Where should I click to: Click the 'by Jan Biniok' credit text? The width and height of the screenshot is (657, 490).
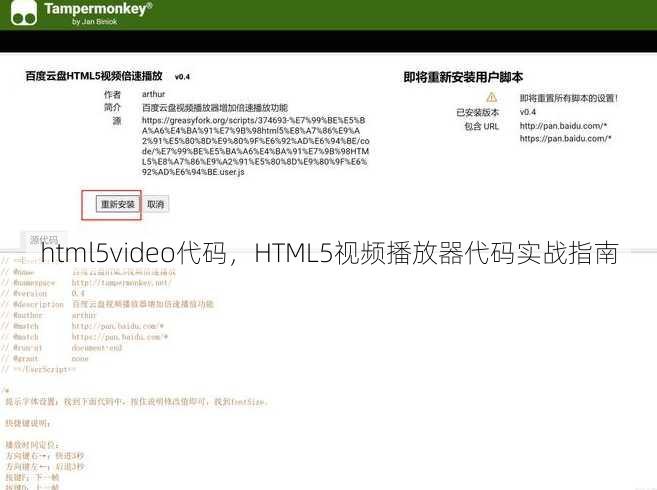[94, 21]
